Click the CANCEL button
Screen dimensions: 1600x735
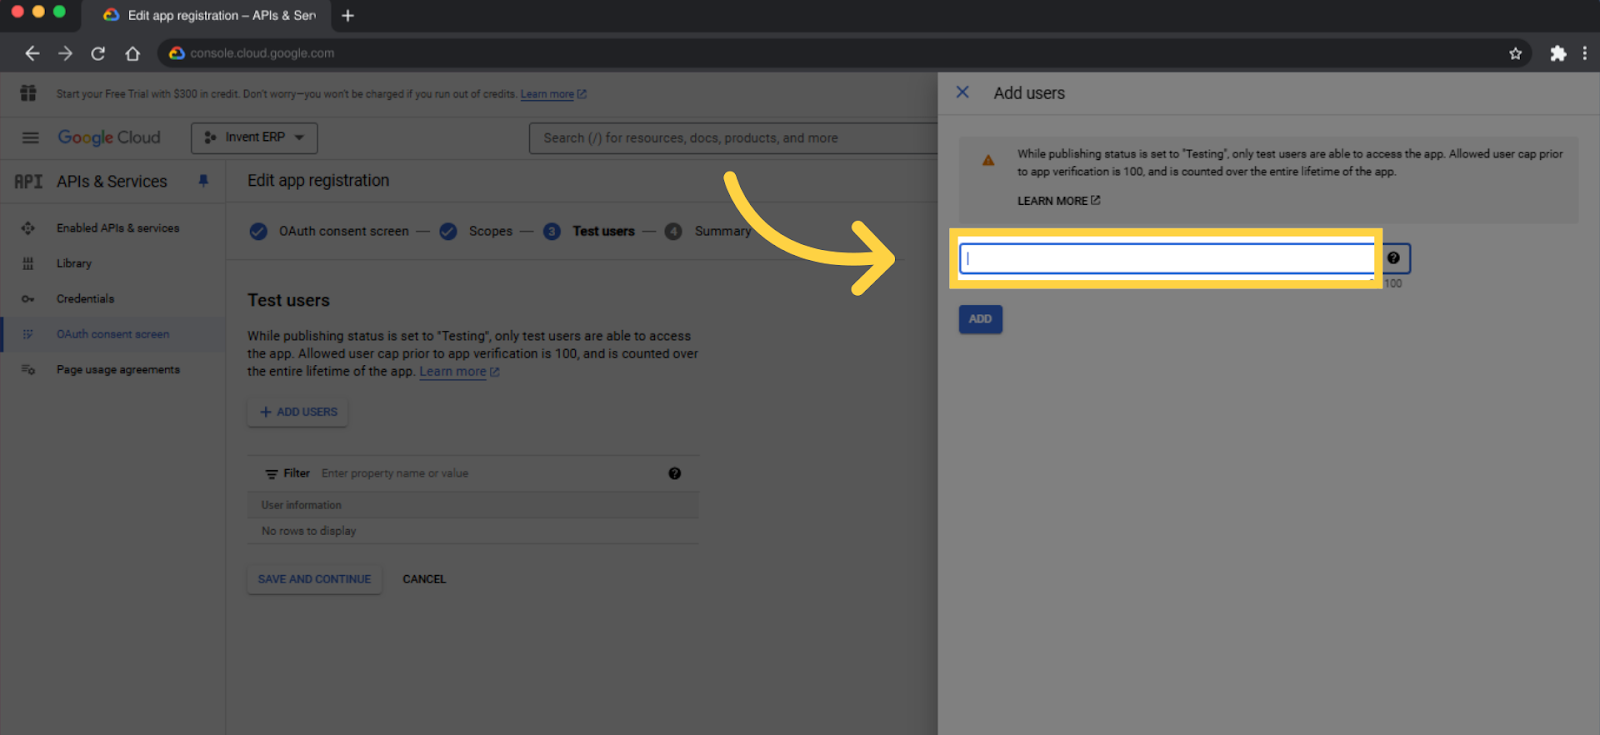click(424, 579)
